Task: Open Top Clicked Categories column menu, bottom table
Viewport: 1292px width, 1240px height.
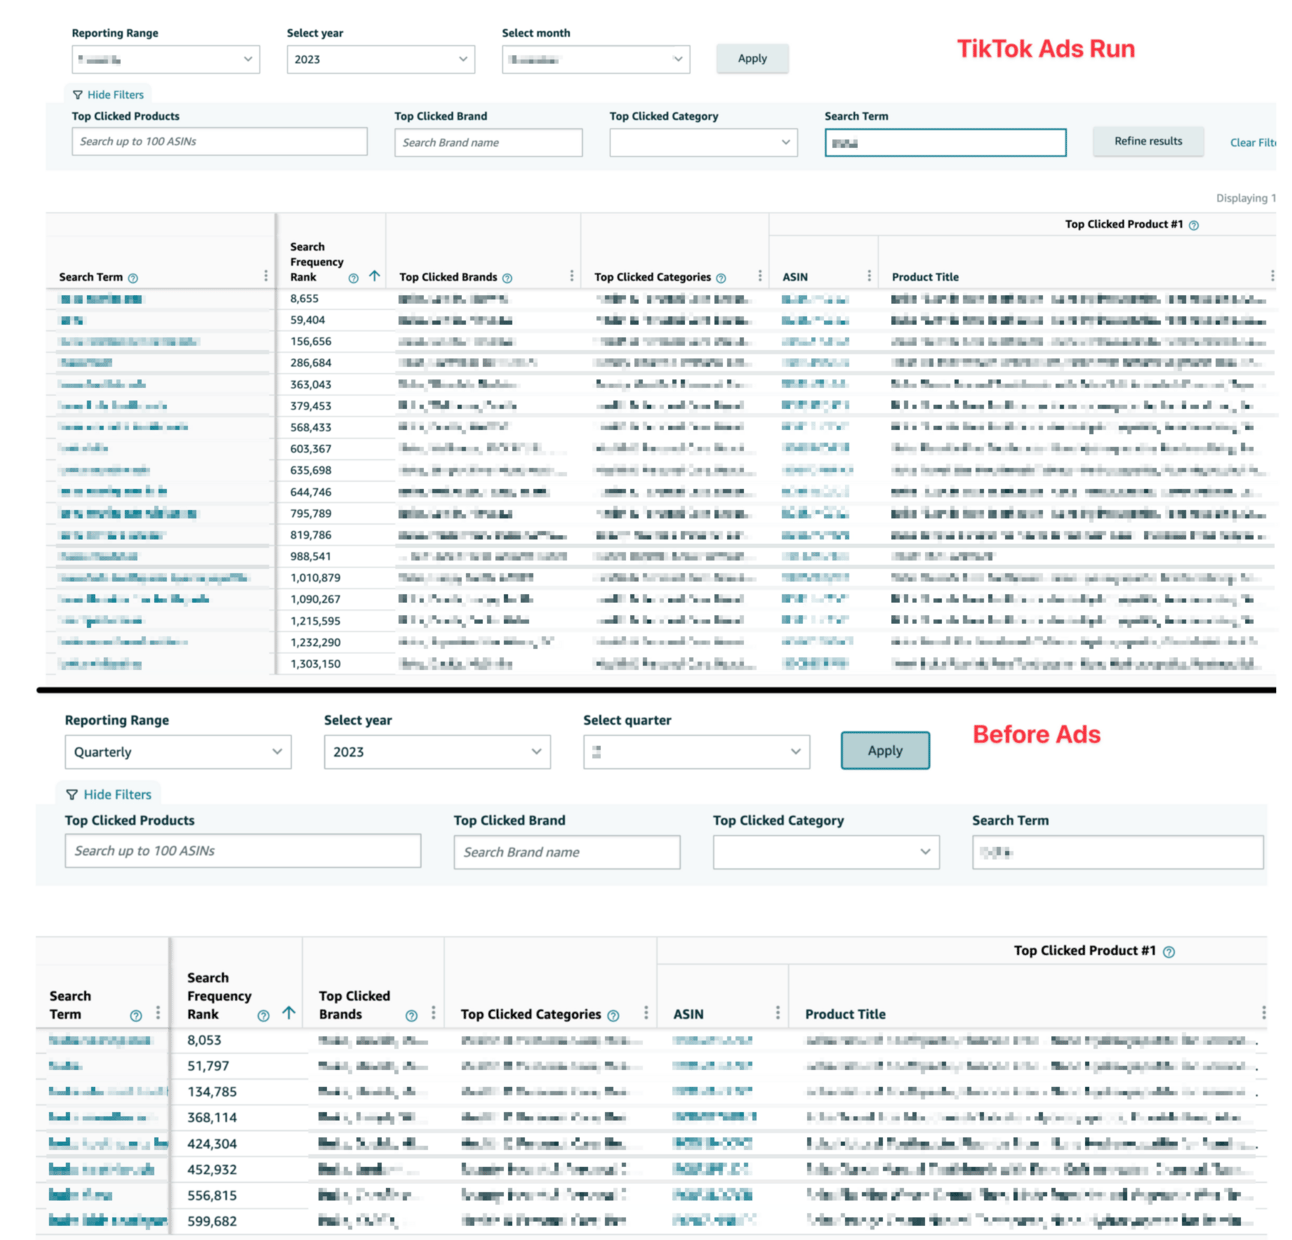Action: click(646, 1013)
